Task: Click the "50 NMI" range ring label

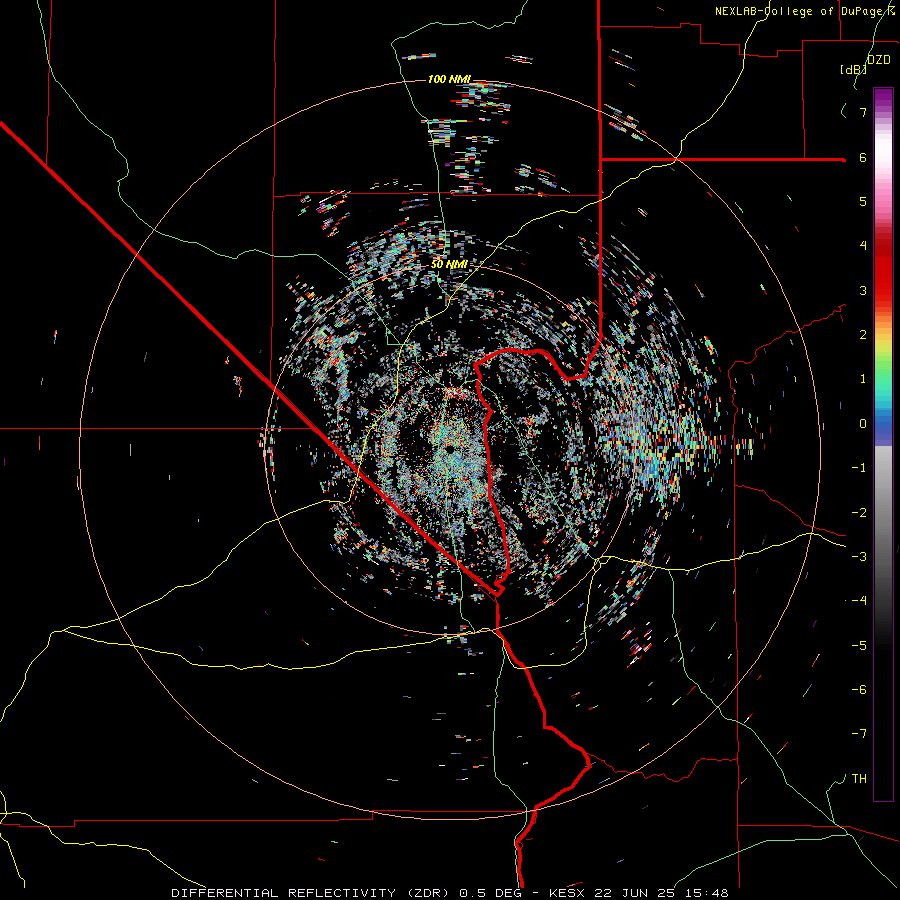Action: (449, 265)
